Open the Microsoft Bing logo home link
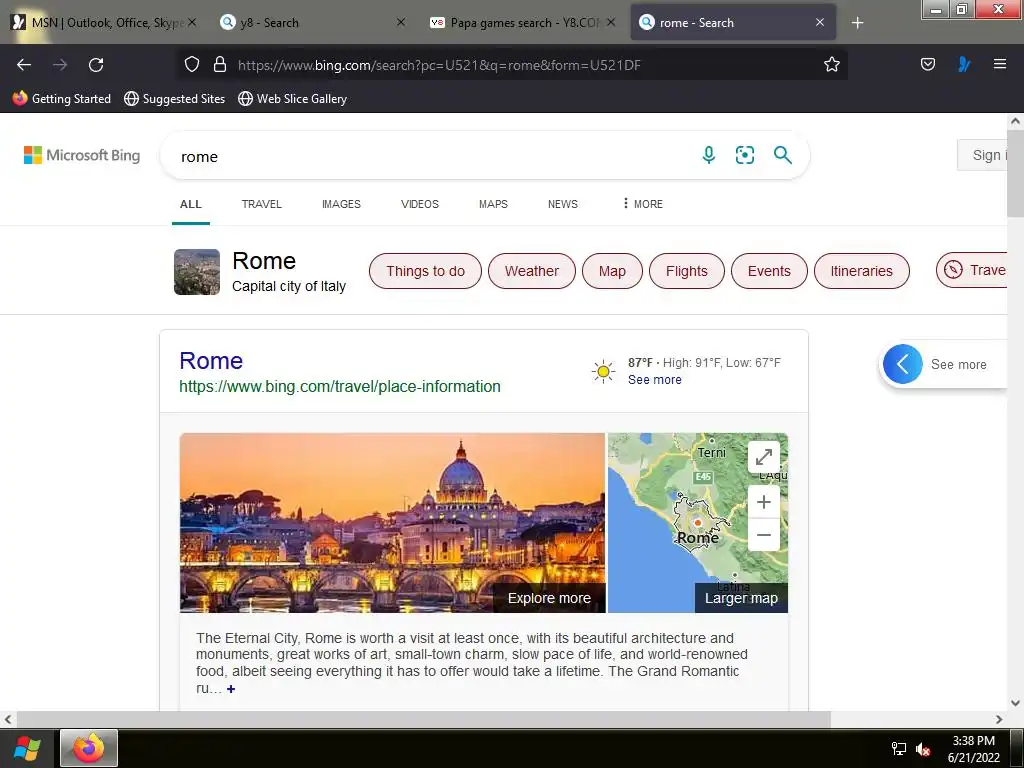 (x=82, y=155)
